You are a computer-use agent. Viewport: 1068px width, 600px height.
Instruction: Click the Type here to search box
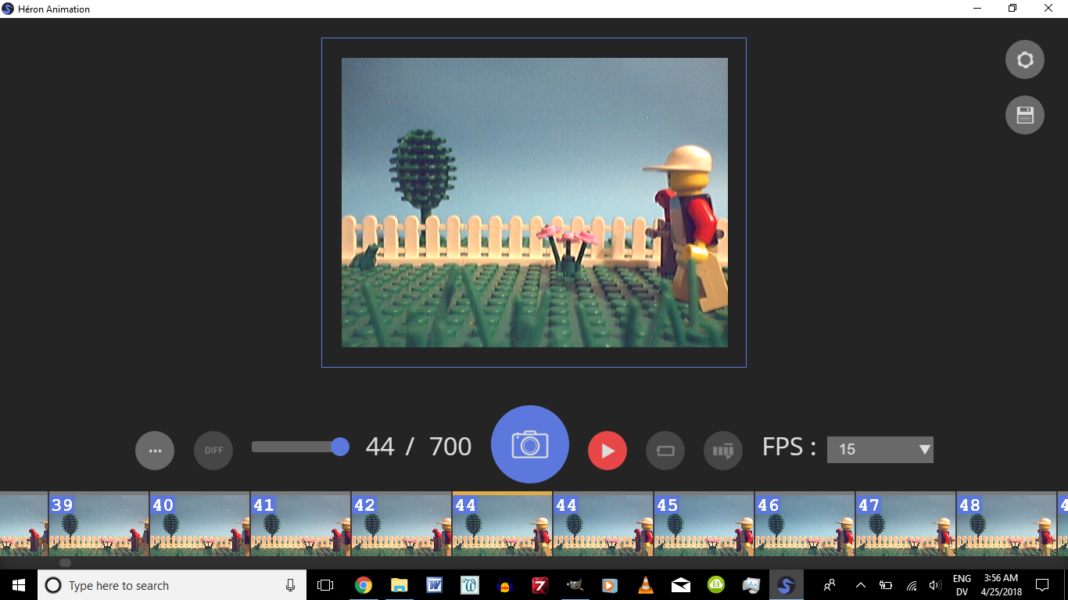tap(170, 585)
